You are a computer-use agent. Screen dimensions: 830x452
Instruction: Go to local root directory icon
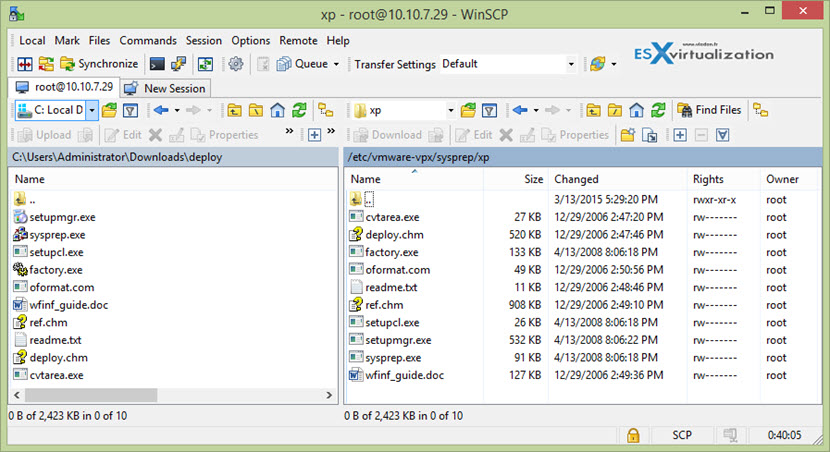tap(256, 110)
